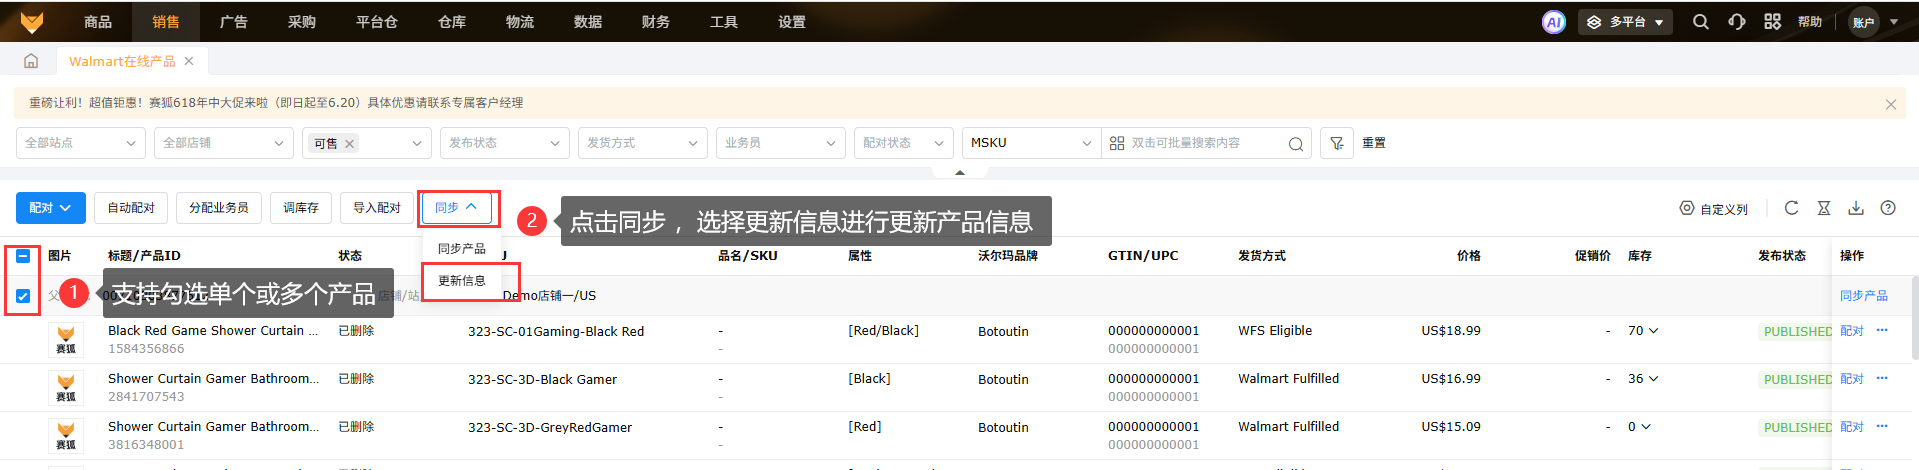The image size is (1919, 470).
Task: Click the search icon in MSKU field
Action: click(1295, 144)
